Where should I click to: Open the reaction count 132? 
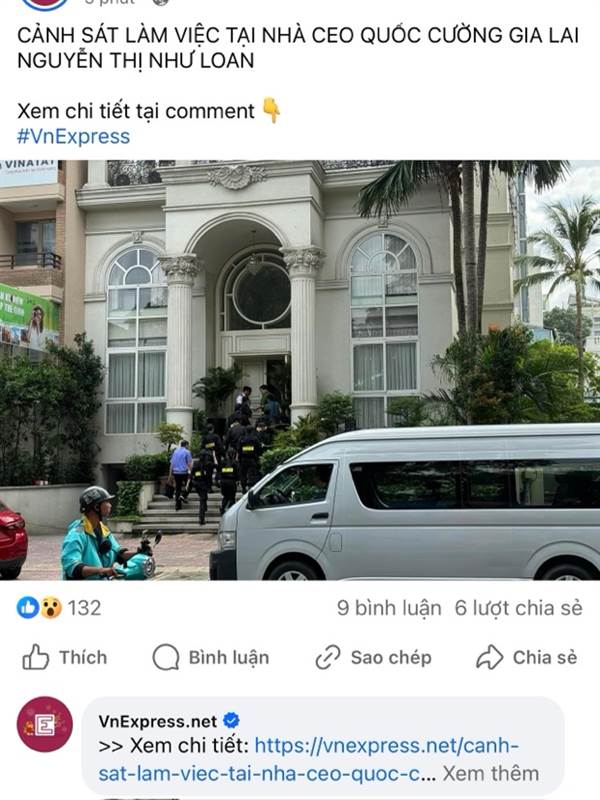click(85, 608)
